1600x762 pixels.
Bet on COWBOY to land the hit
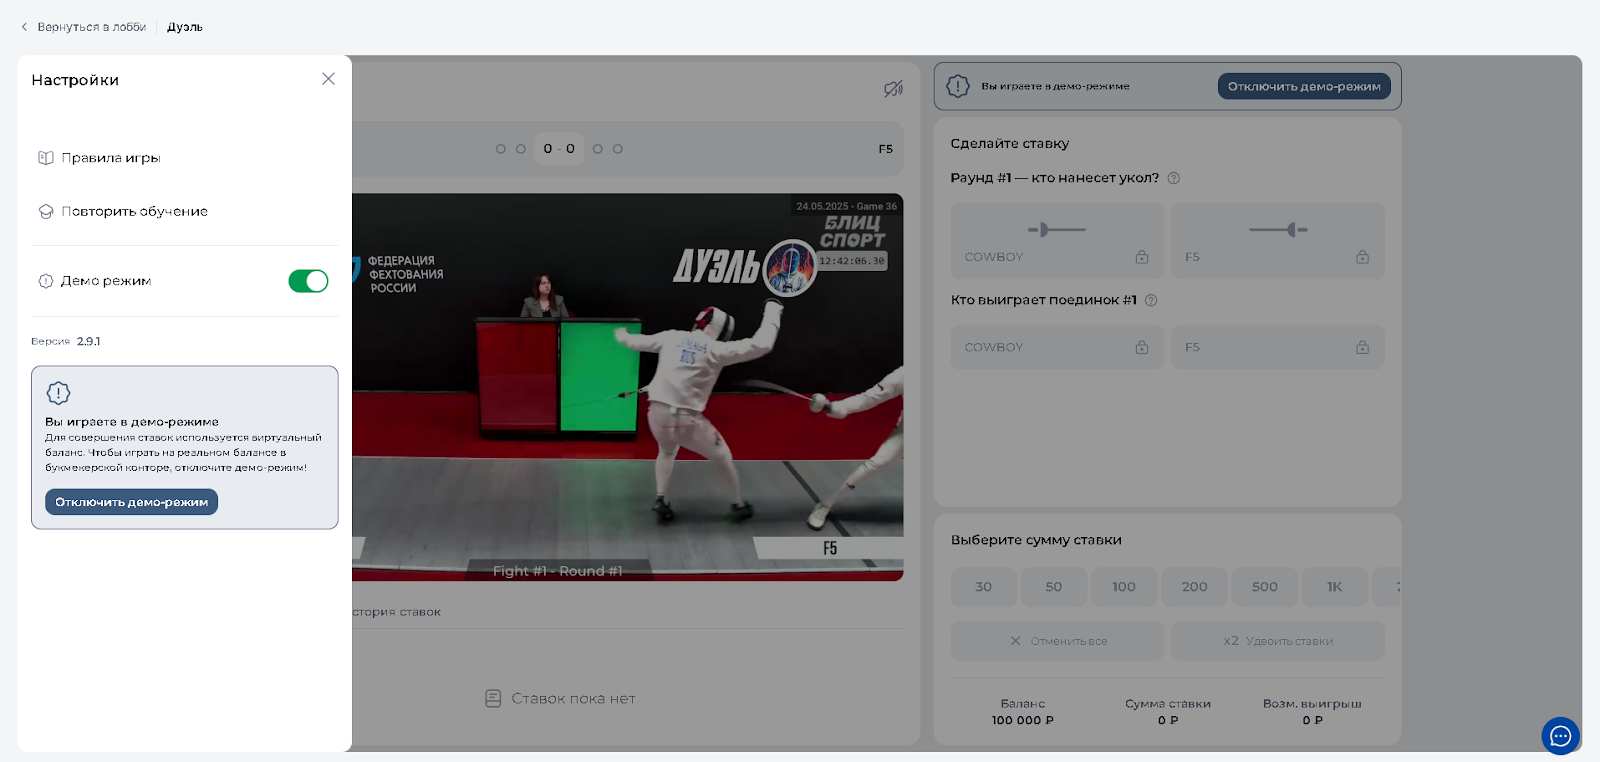point(1056,241)
